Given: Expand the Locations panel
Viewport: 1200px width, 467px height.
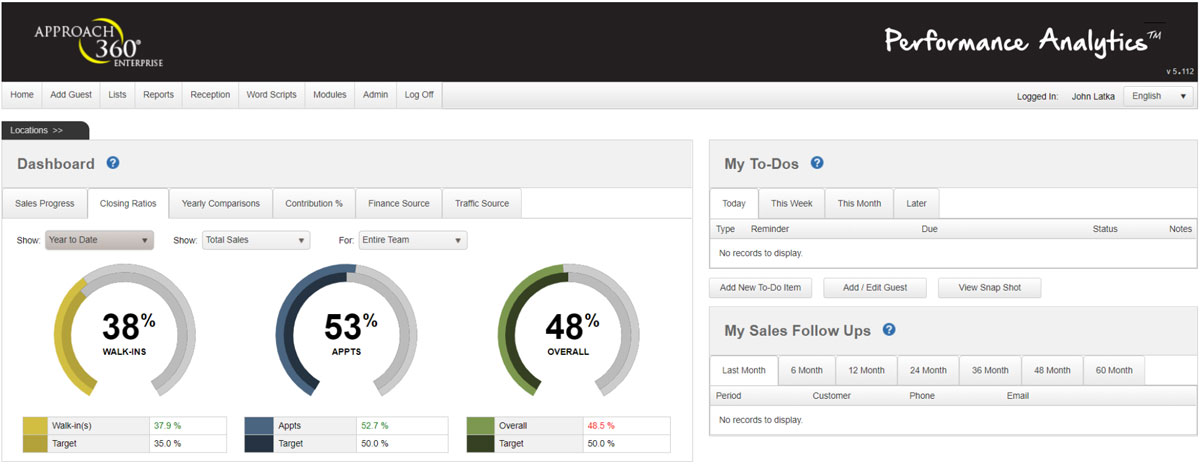Looking at the screenshot, I should pos(45,130).
